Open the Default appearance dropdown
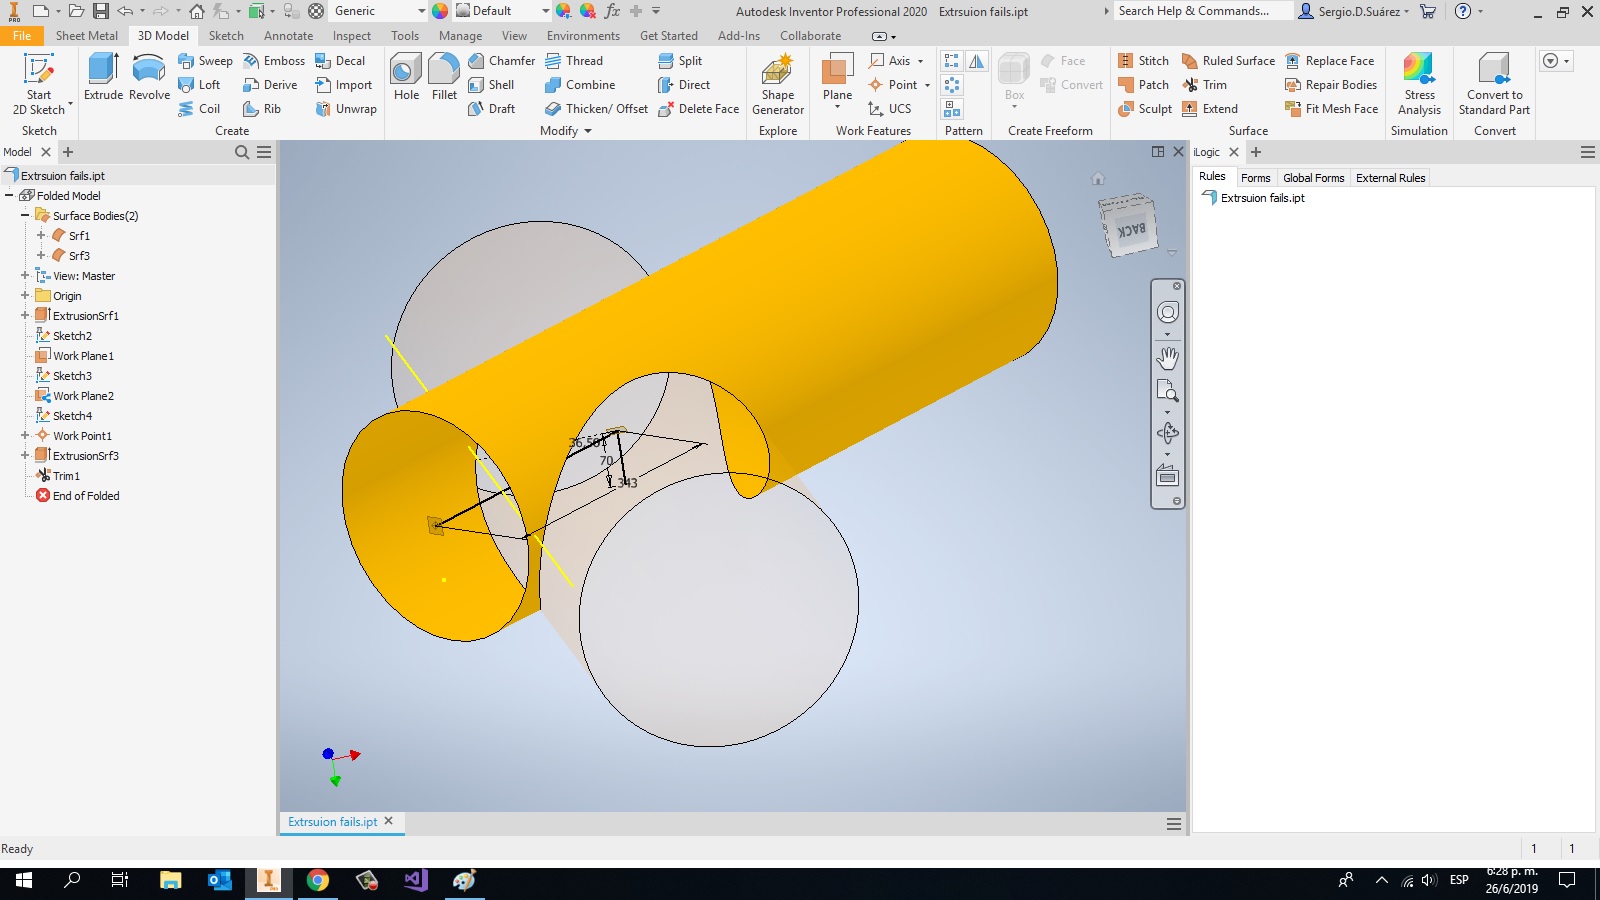The width and height of the screenshot is (1600, 900). tap(545, 11)
